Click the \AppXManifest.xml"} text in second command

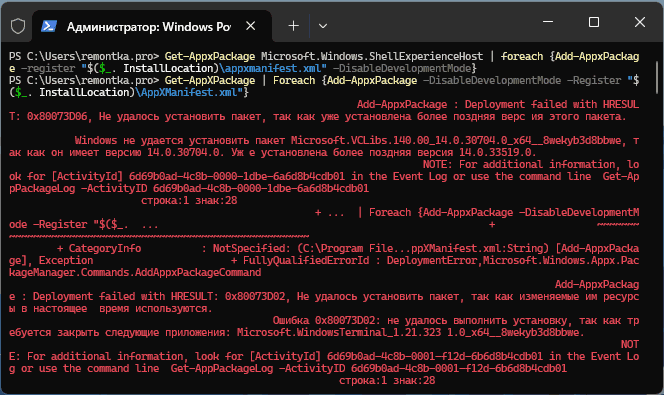192,92
